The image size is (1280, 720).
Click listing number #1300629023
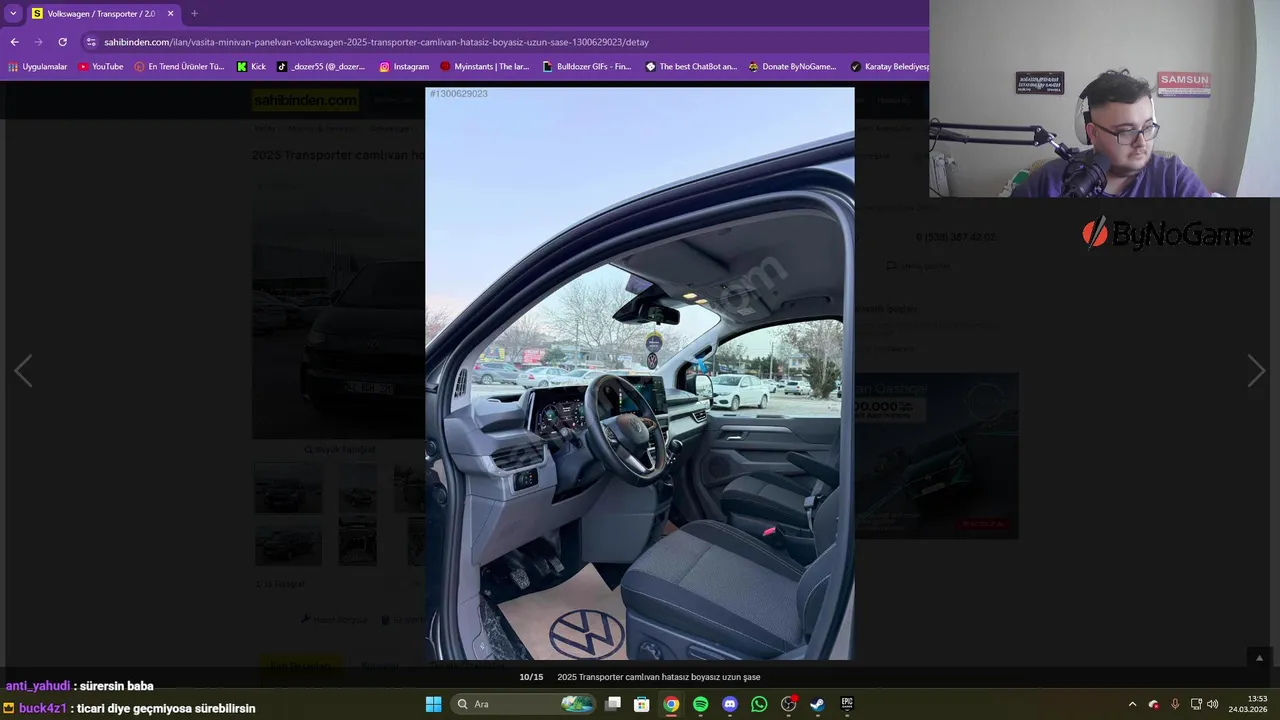pyautogui.click(x=459, y=94)
